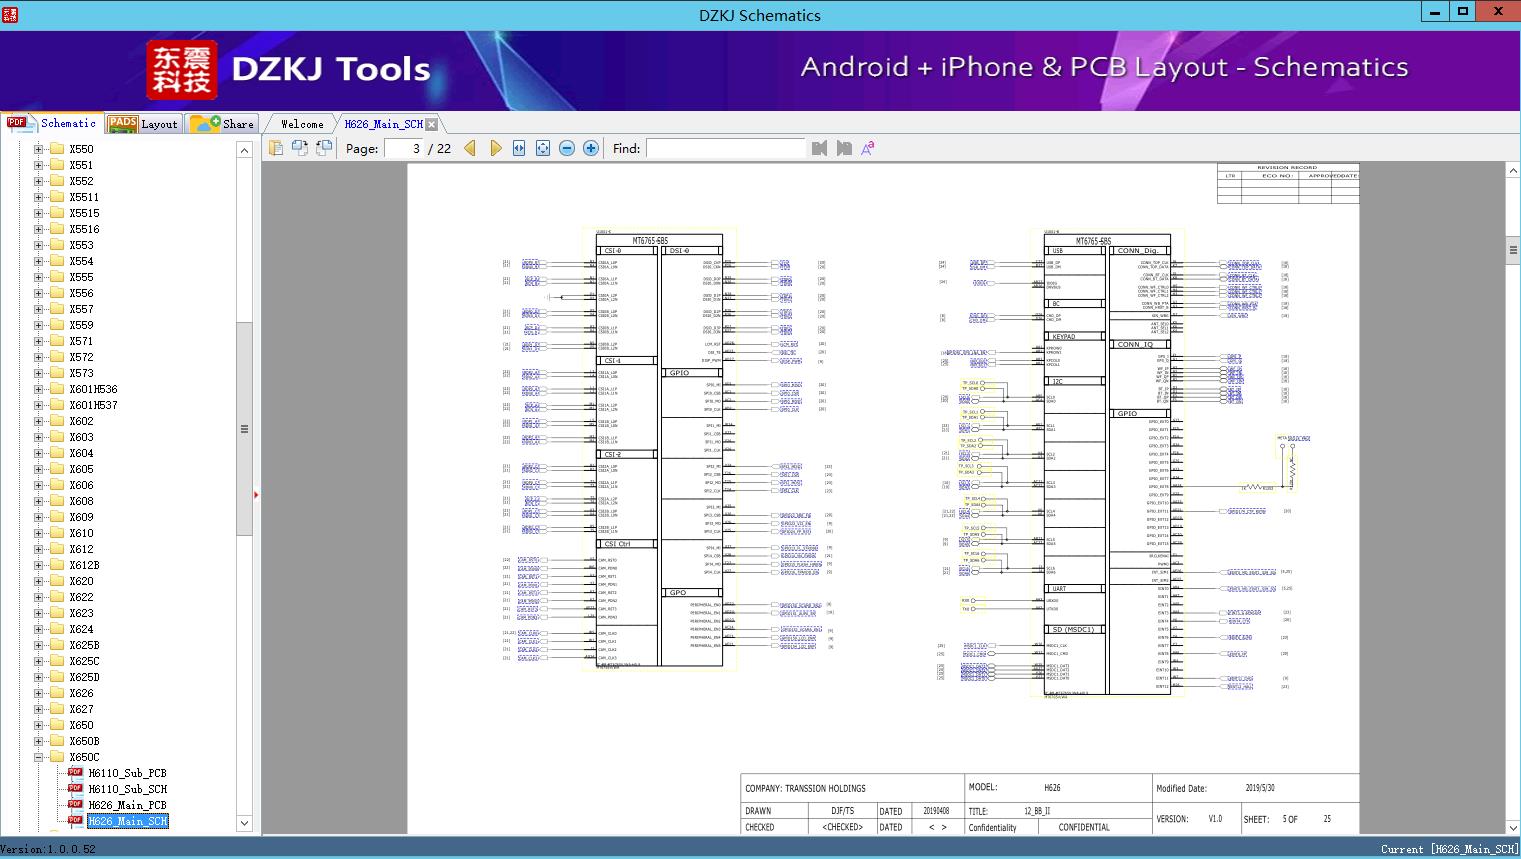Go to next page with right arrow
This screenshot has width=1521, height=859.
(x=496, y=148)
